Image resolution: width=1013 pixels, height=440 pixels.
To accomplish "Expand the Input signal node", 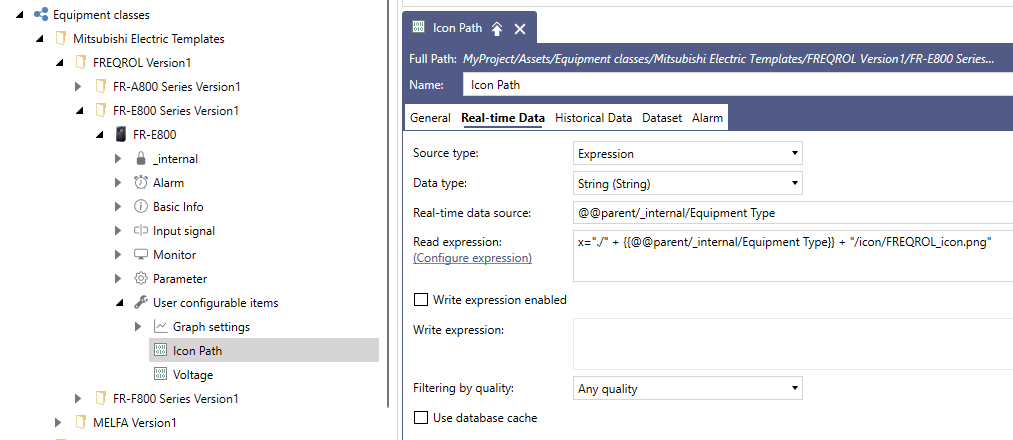I will pos(118,231).
